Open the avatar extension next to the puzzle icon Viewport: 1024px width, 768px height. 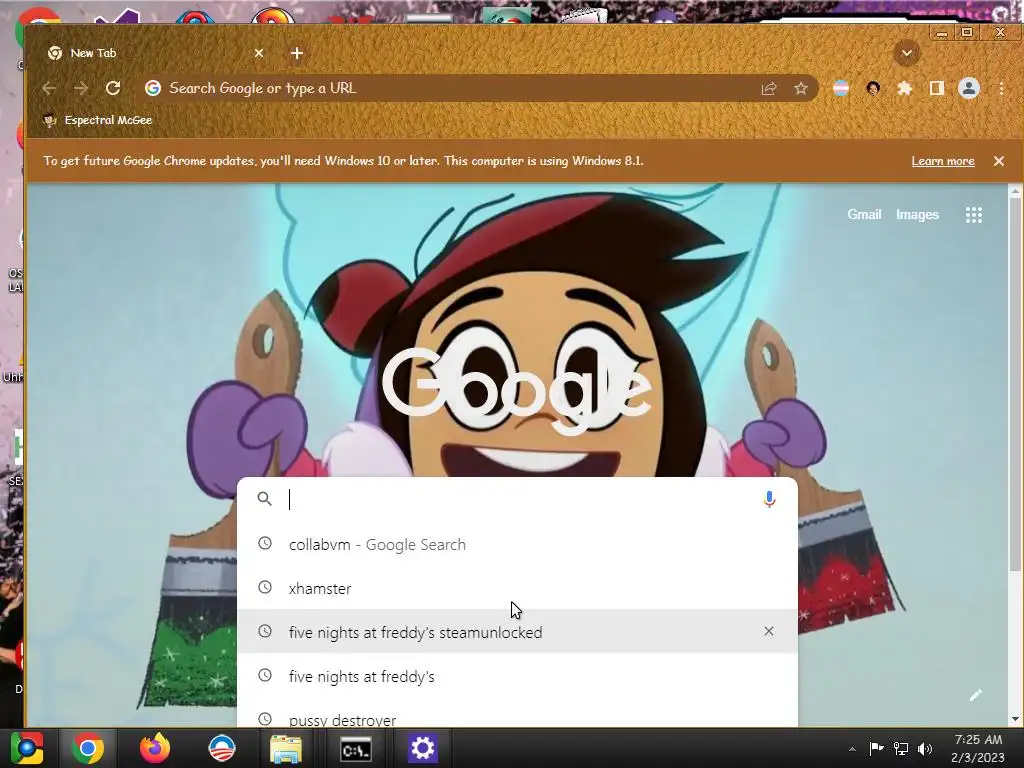coord(873,88)
